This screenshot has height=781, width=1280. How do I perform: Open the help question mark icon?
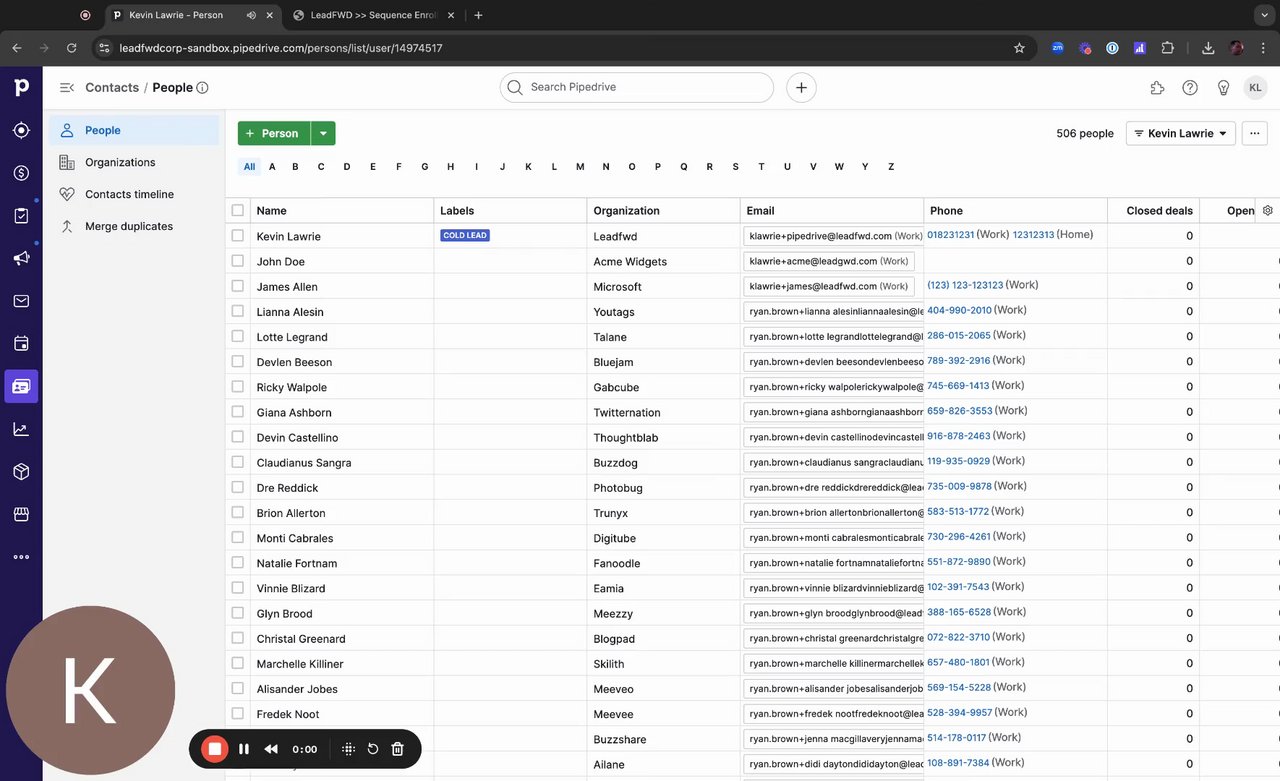click(1190, 88)
